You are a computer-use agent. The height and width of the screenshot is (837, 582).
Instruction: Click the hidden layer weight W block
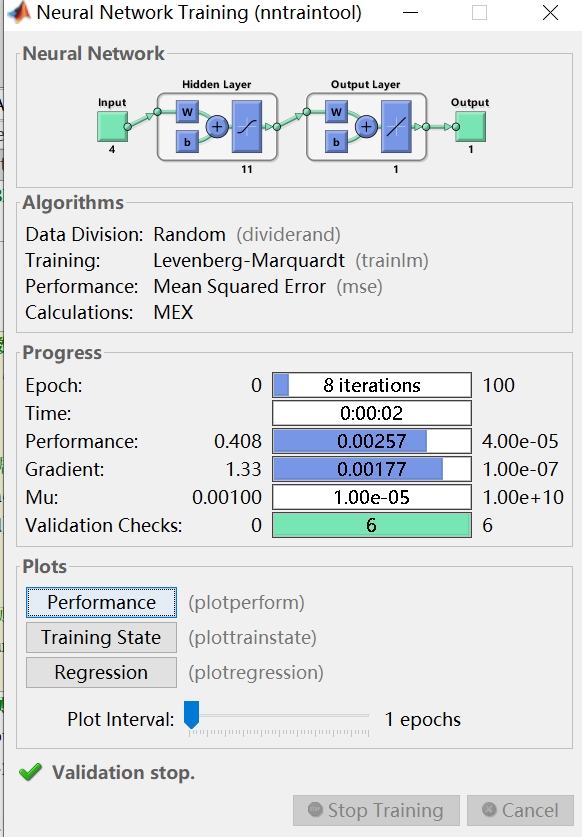click(x=187, y=112)
